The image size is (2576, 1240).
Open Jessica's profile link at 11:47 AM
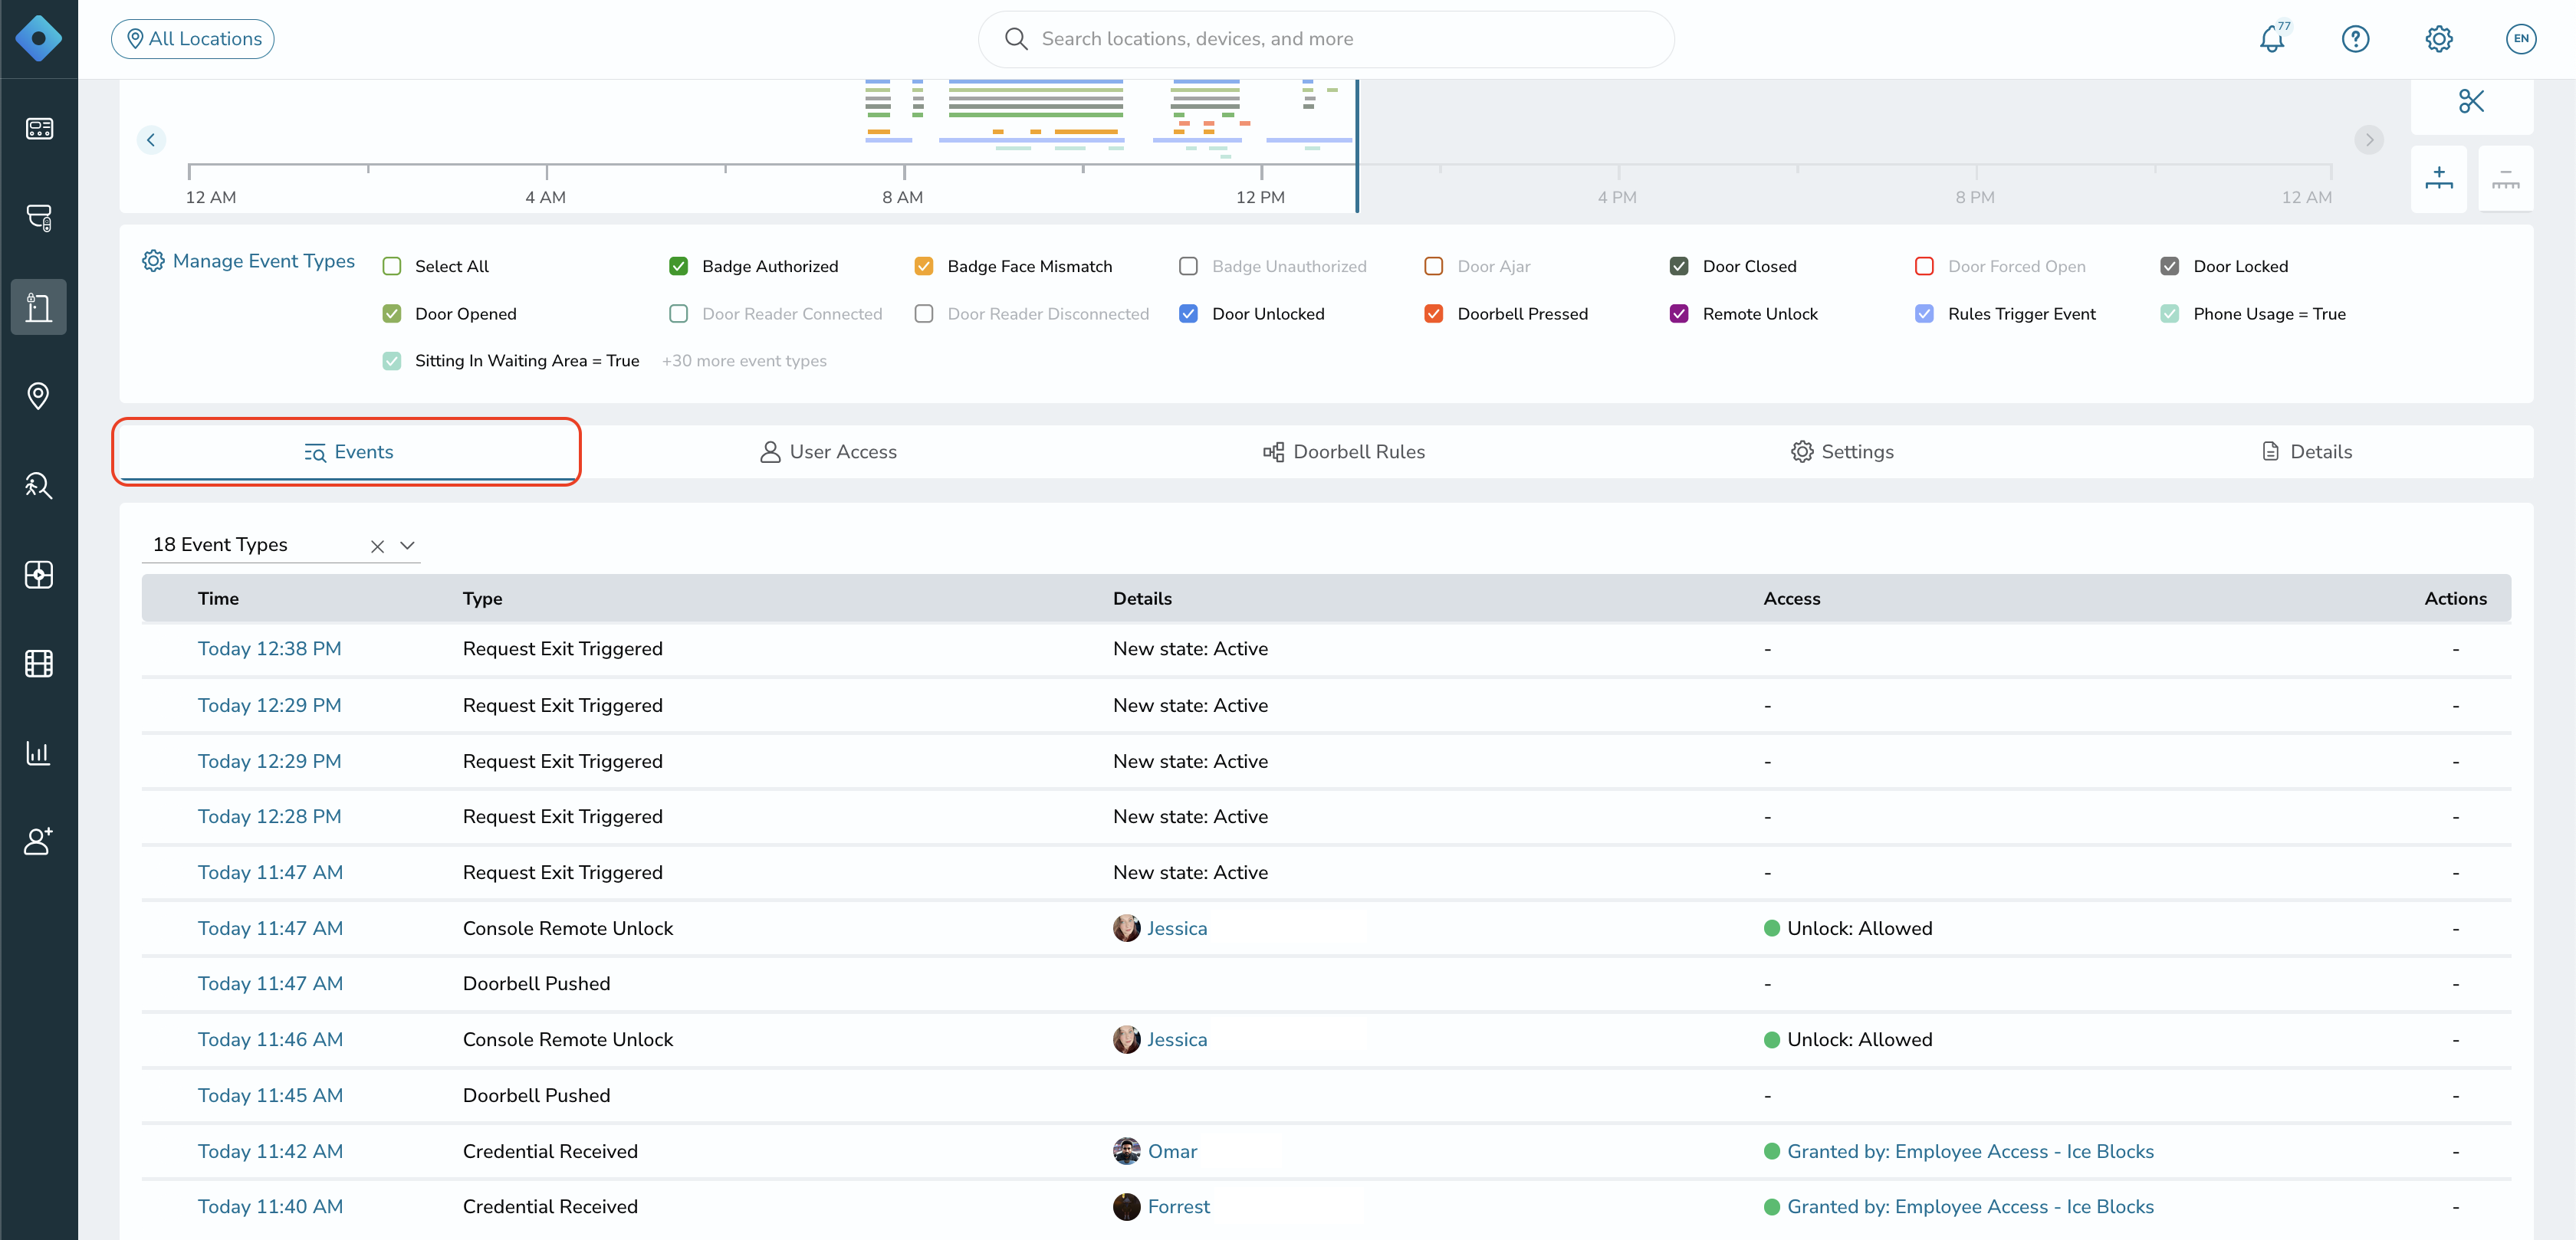1176,928
